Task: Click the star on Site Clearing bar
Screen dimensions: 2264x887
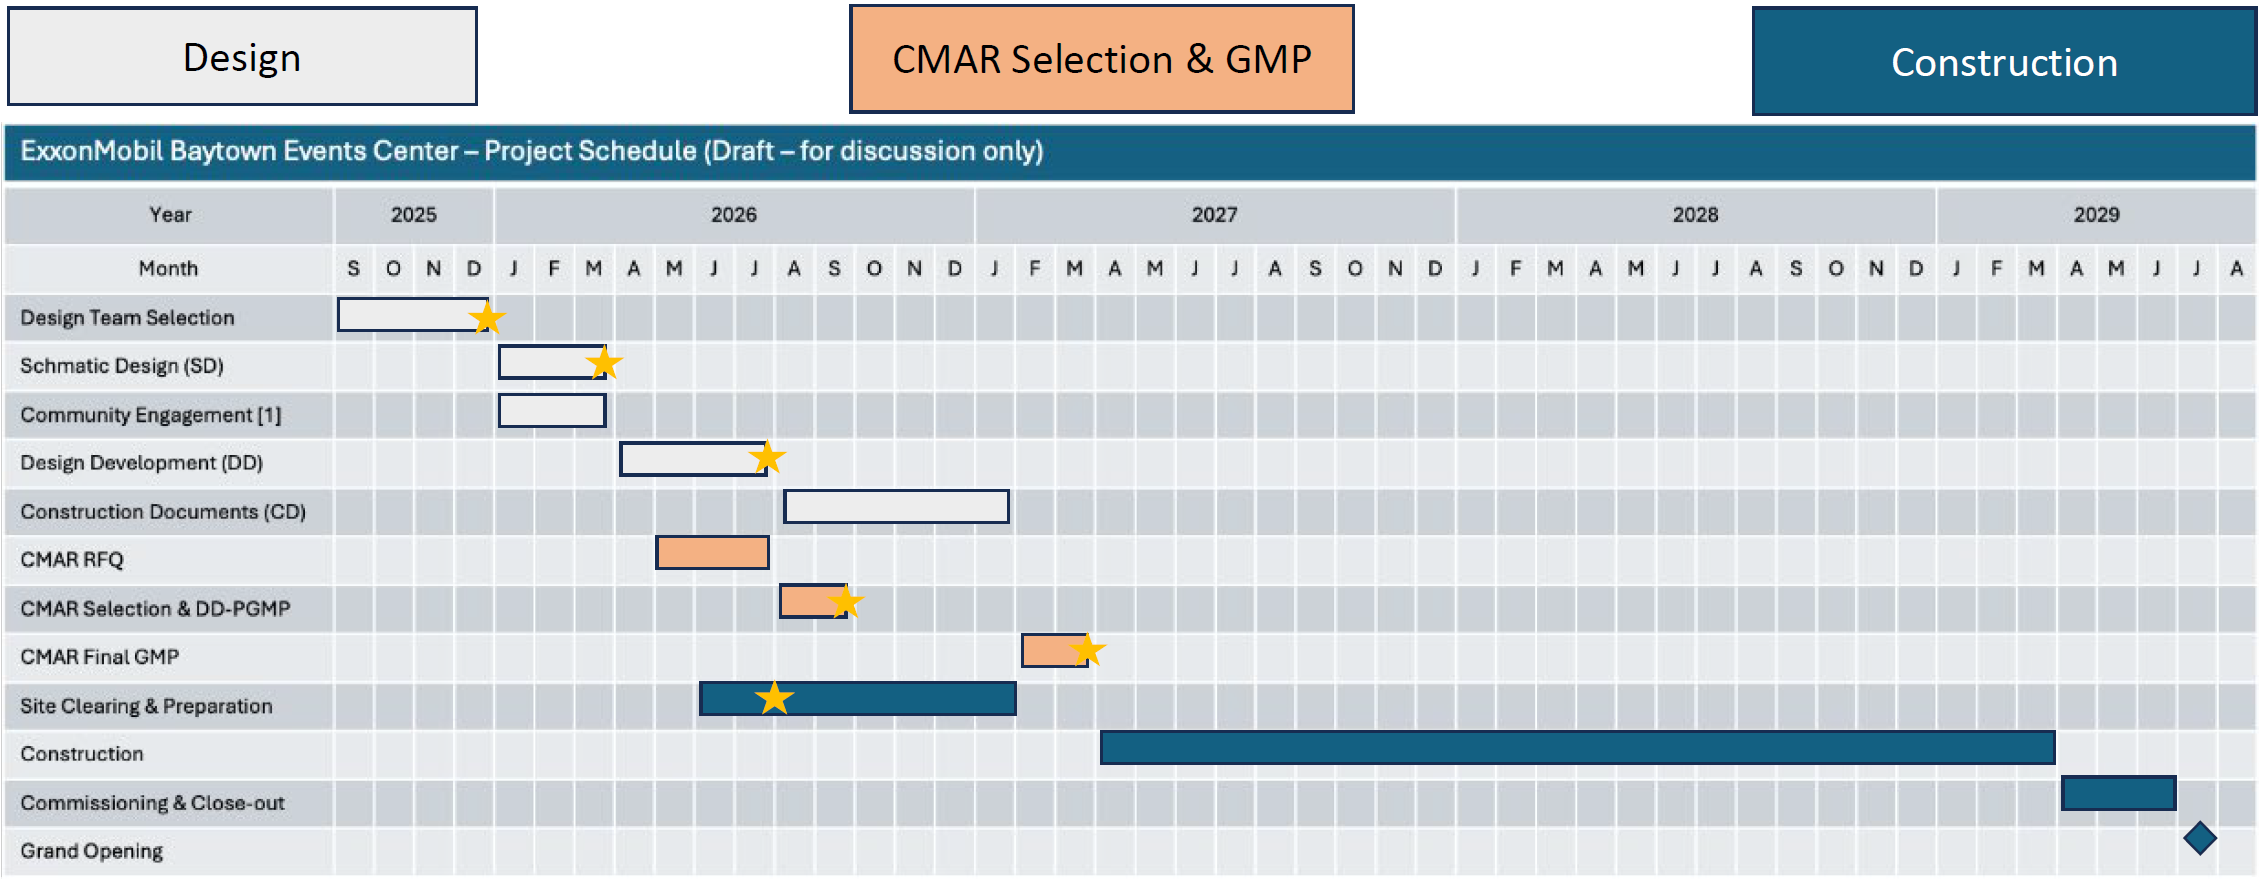Action: [774, 698]
